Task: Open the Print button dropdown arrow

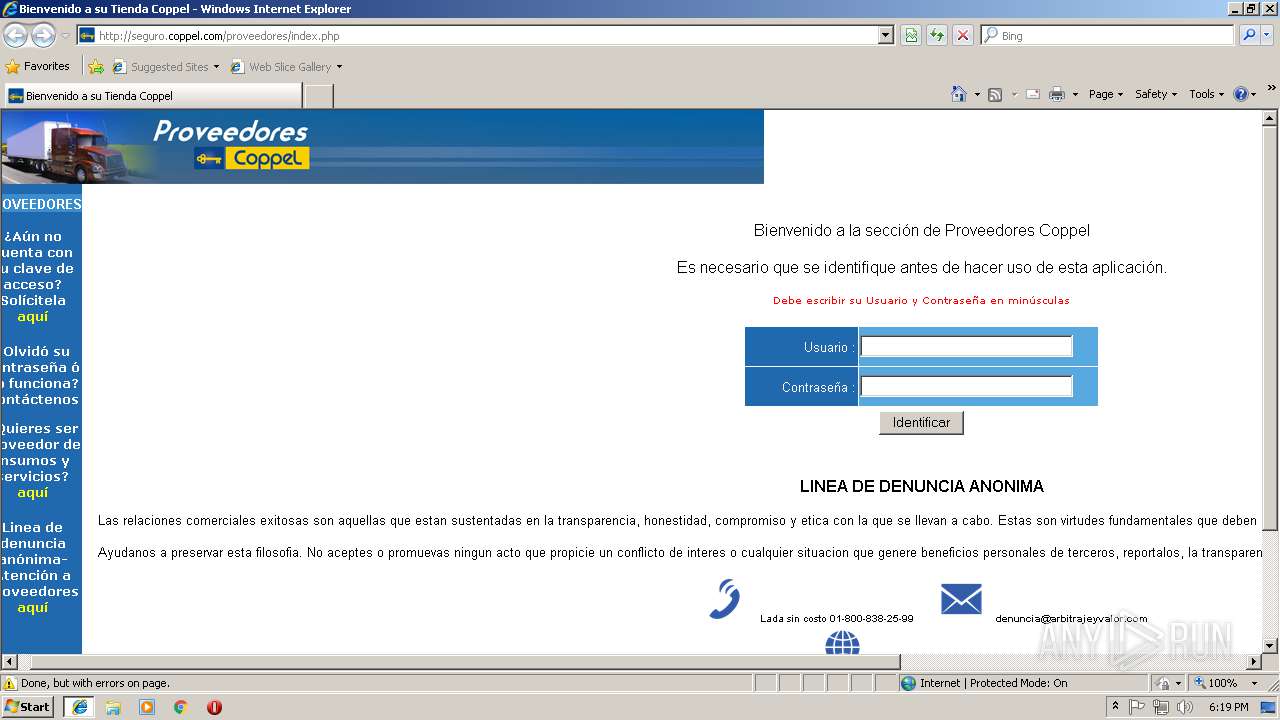Action: click(x=1075, y=95)
